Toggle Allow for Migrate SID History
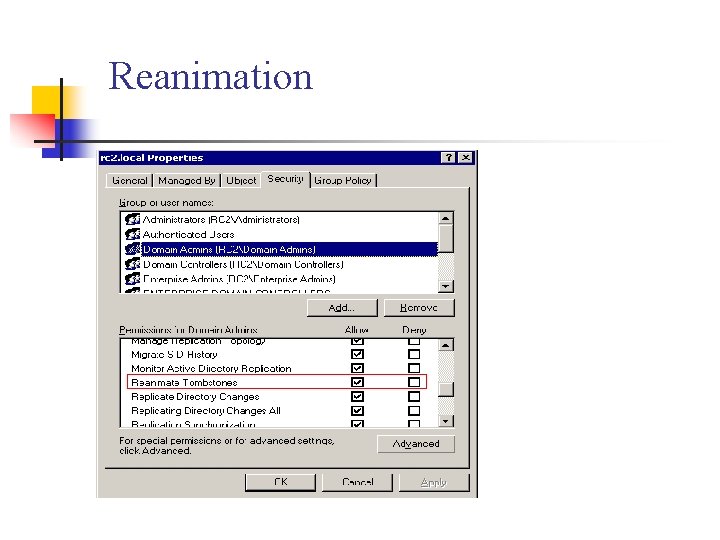 (357, 354)
